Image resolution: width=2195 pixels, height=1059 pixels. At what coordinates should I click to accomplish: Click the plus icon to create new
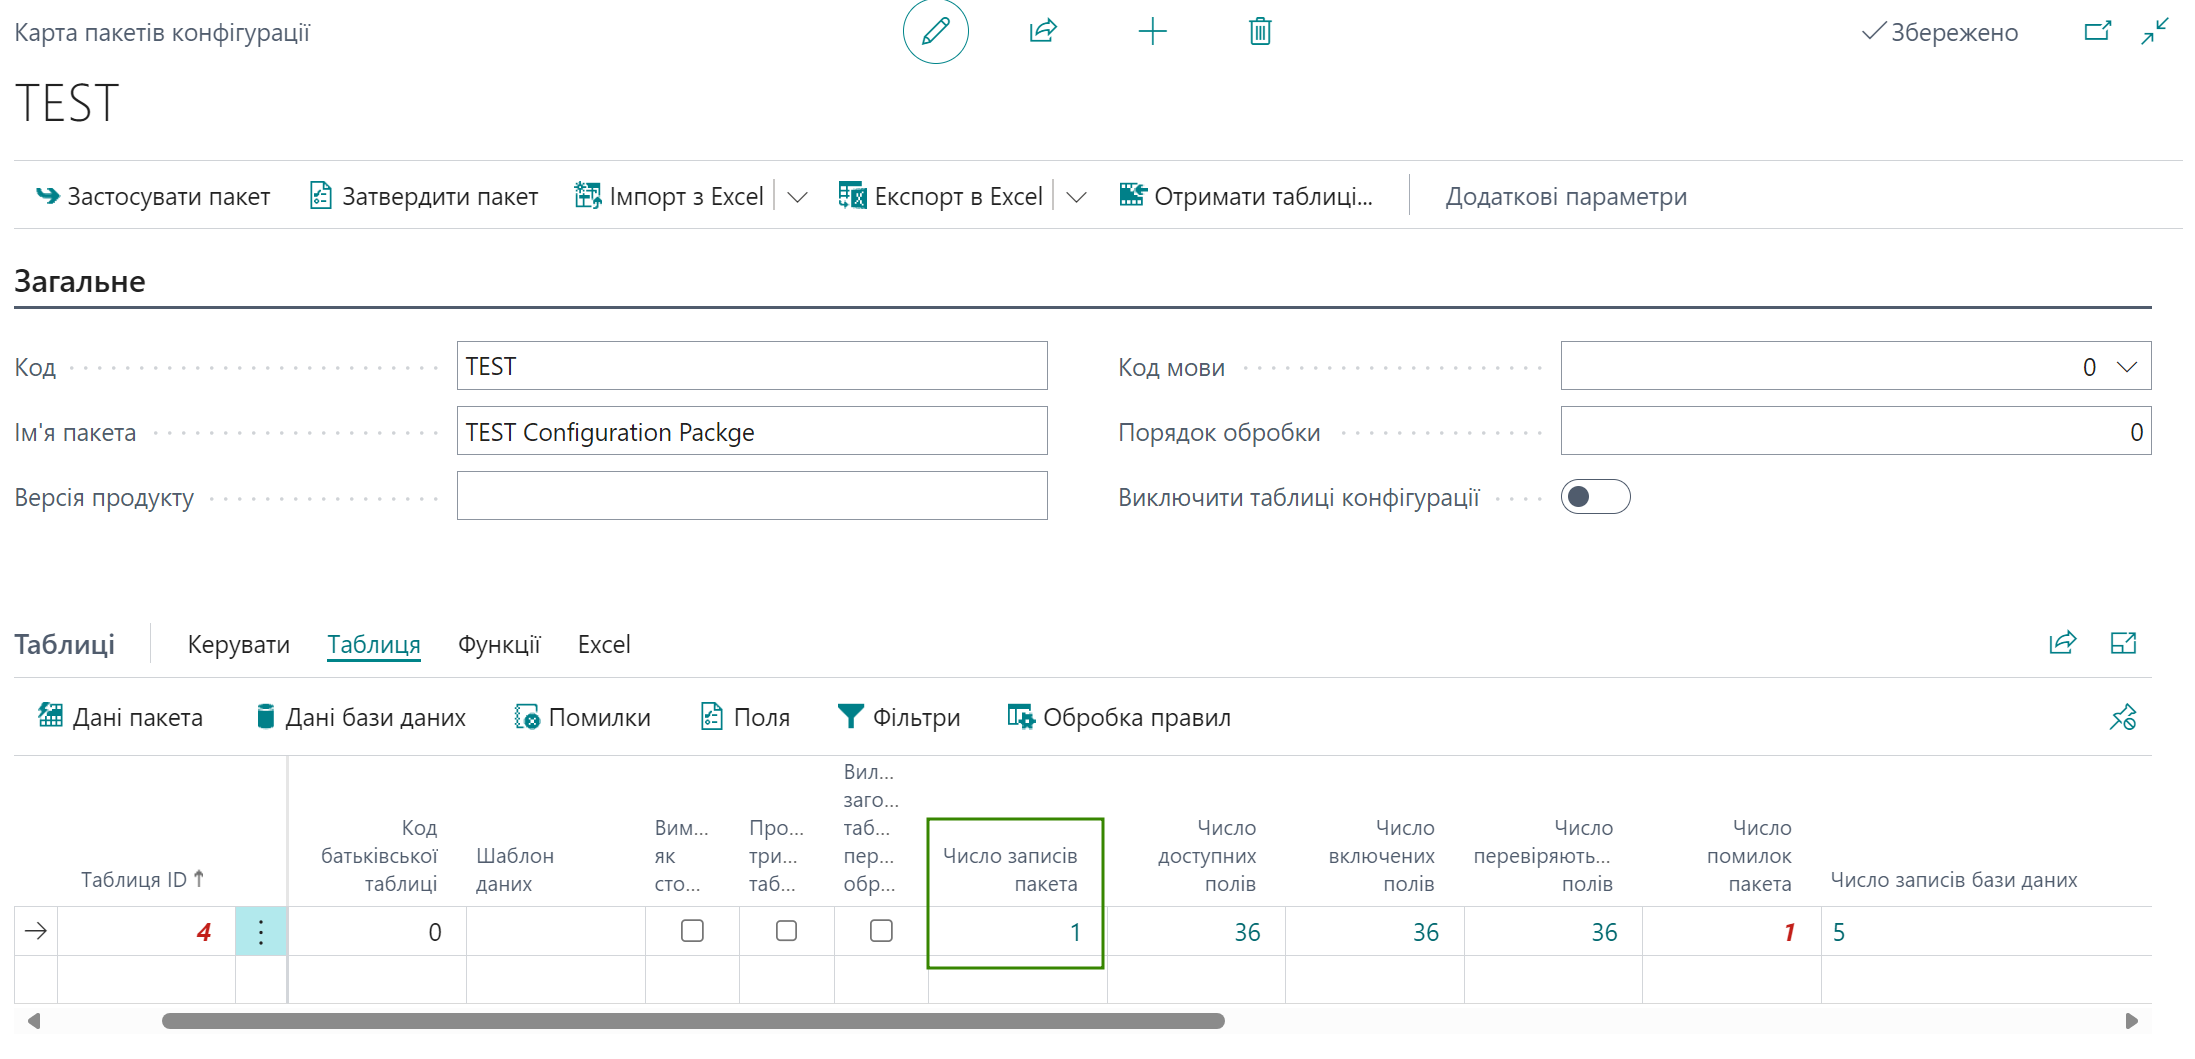(1152, 32)
